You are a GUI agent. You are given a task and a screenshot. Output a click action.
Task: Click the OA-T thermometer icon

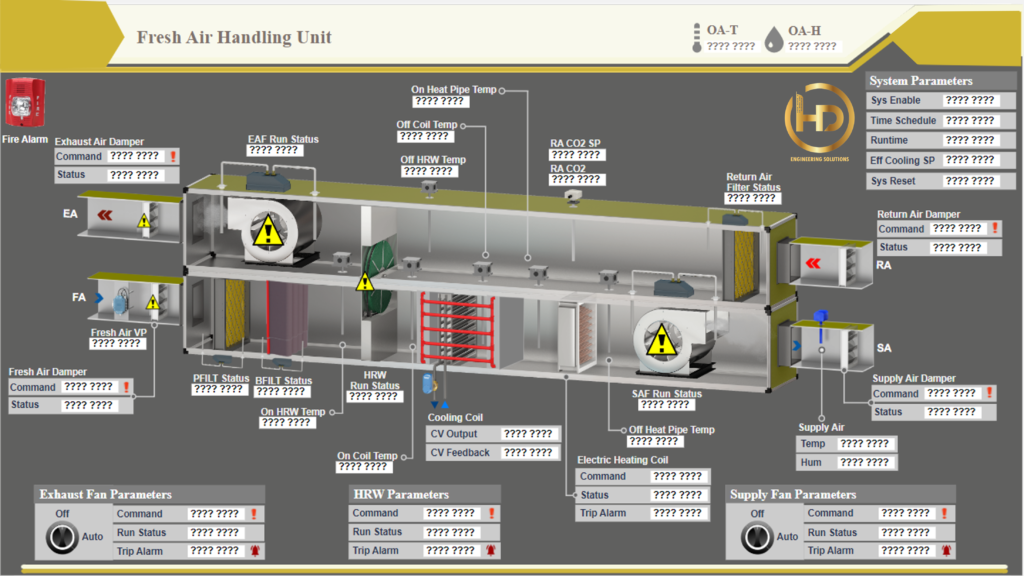coord(696,37)
